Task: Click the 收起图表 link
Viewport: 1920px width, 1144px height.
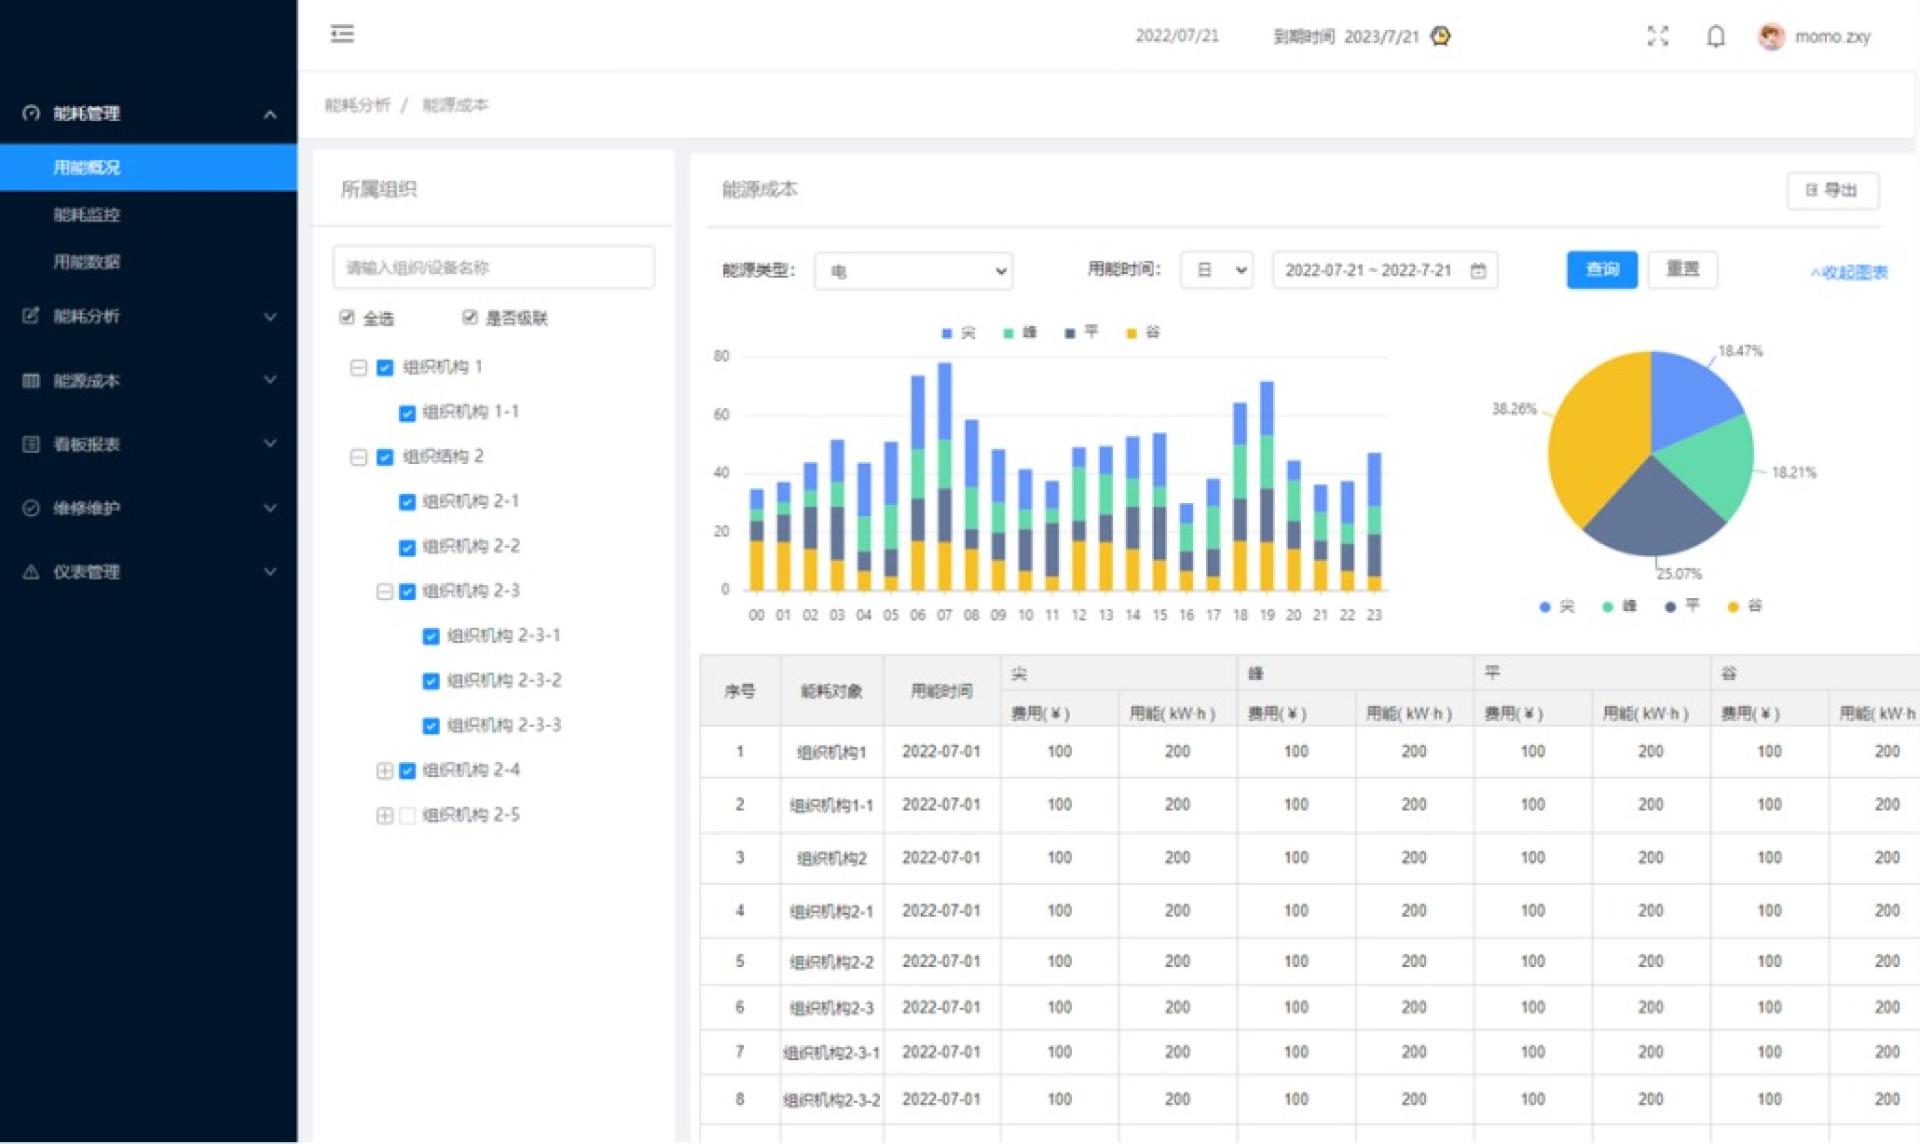Action: pos(1848,272)
